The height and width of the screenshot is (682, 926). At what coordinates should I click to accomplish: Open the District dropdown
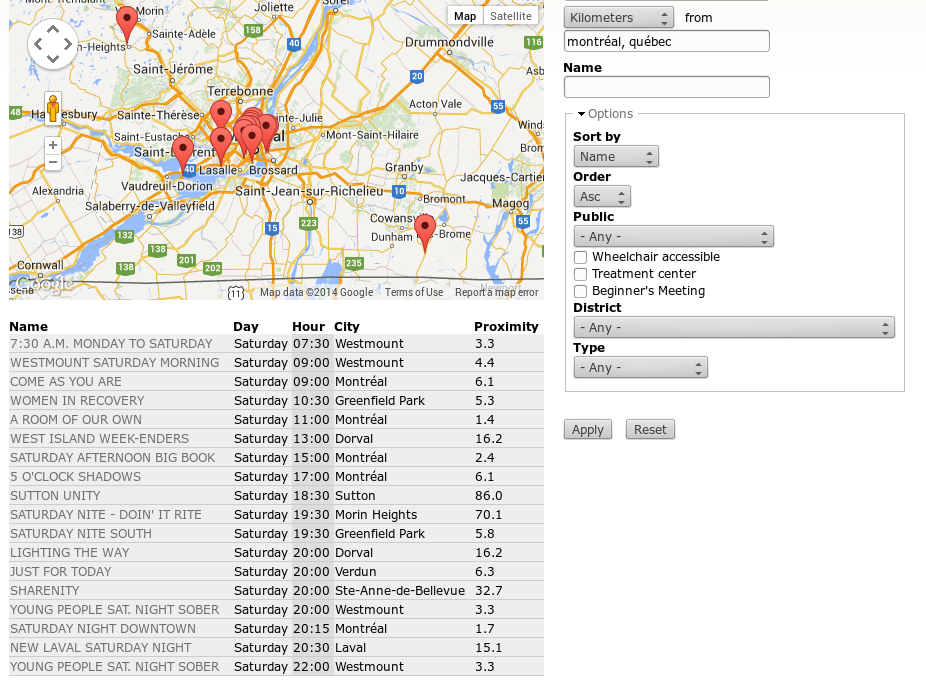(x=733, y=327)
